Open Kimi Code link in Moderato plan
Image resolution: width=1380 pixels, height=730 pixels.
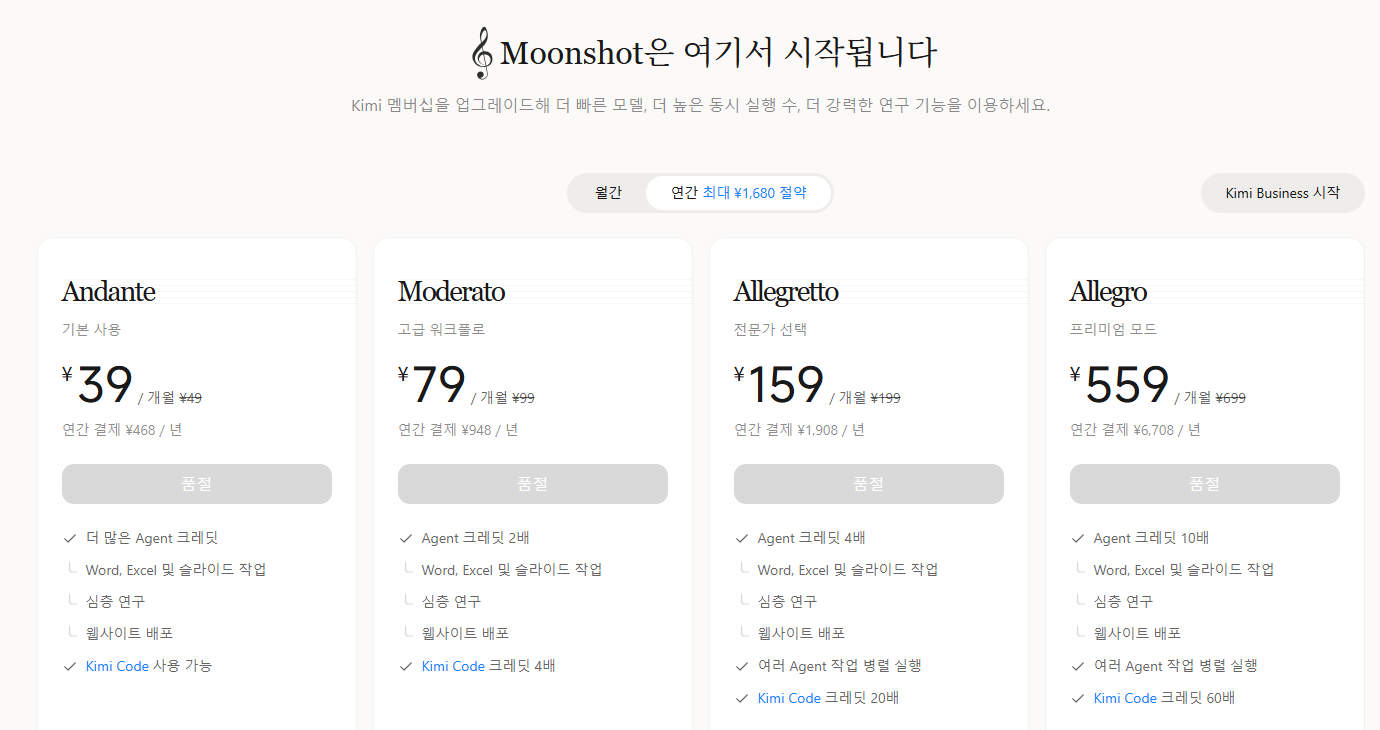click(453, 666)
